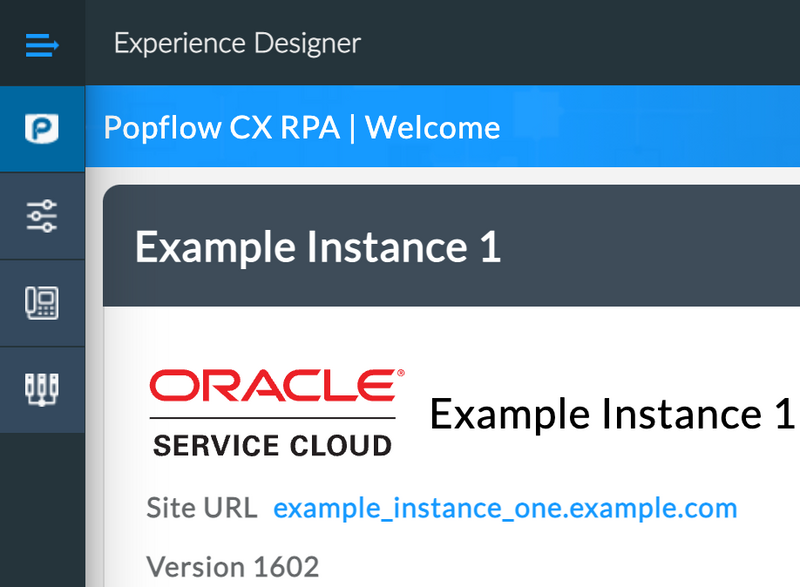Click the Service Cloud text under Oracle logo
Screen dimensions: 800x587
272,445
